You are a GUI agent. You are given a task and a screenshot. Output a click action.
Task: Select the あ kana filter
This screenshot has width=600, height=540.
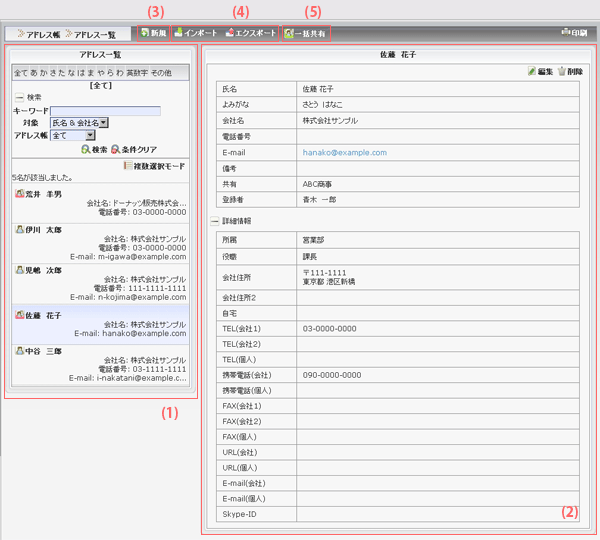(34, 73)
